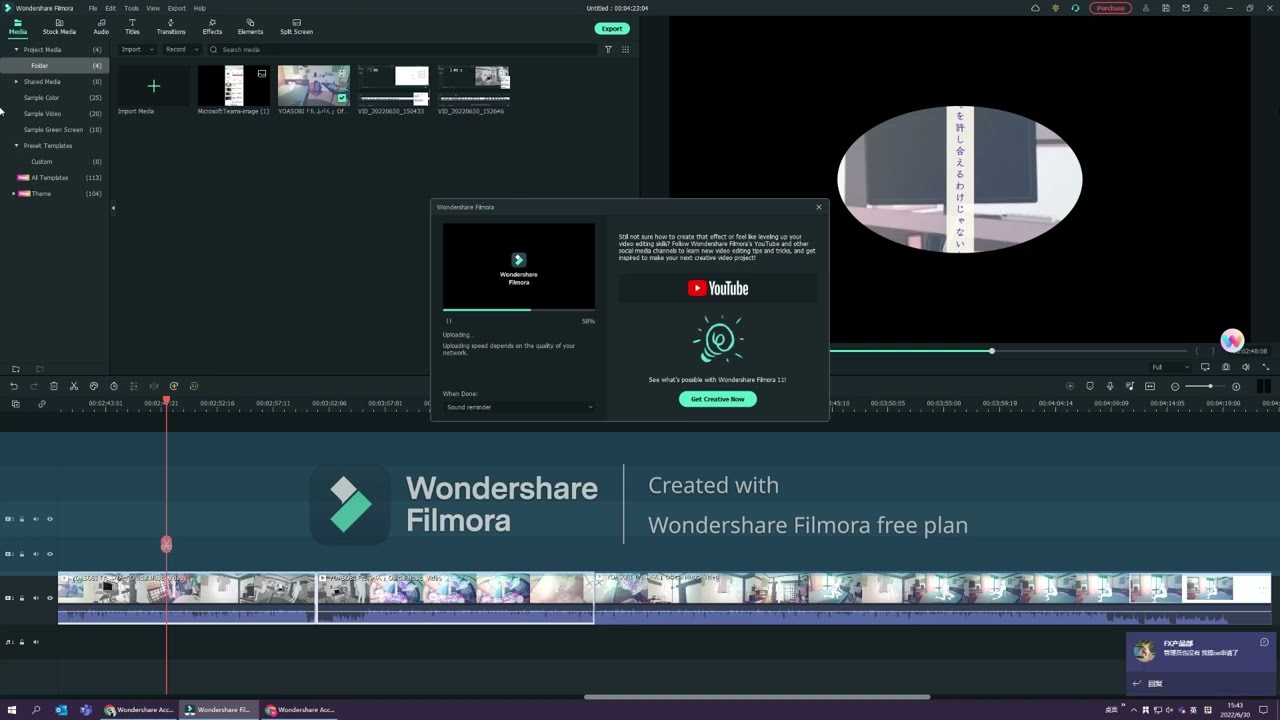Click the Windows Start button

pyautogui.click(x=11, y=710)
